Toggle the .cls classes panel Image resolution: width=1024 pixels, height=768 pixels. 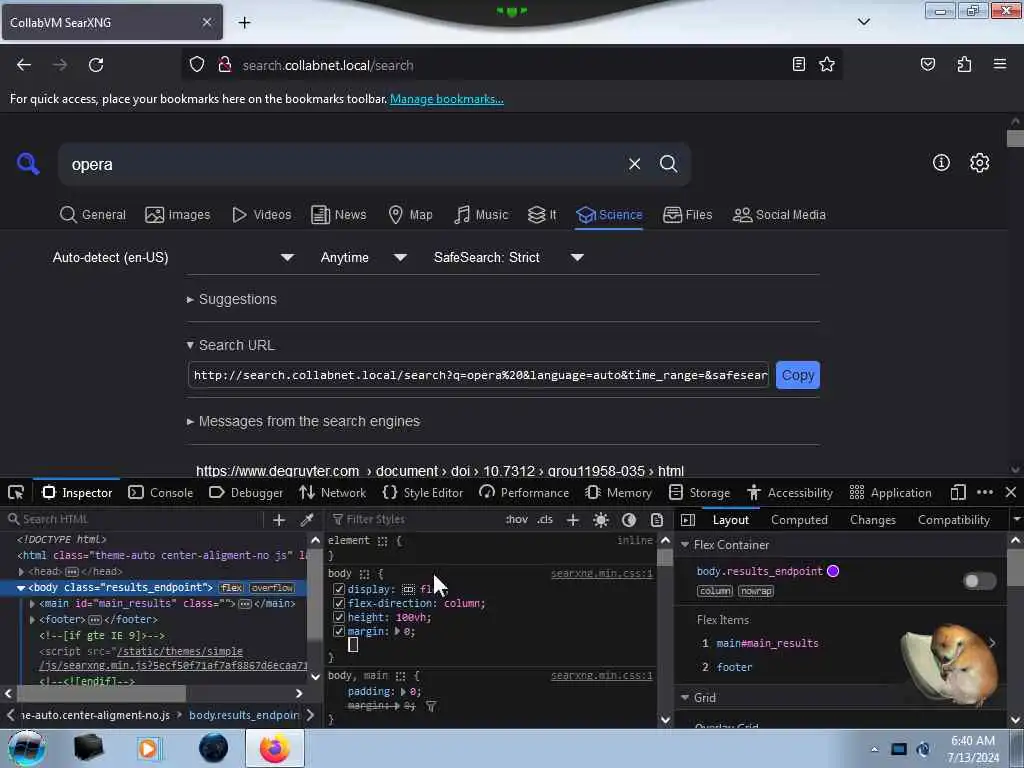click(545, 520)
